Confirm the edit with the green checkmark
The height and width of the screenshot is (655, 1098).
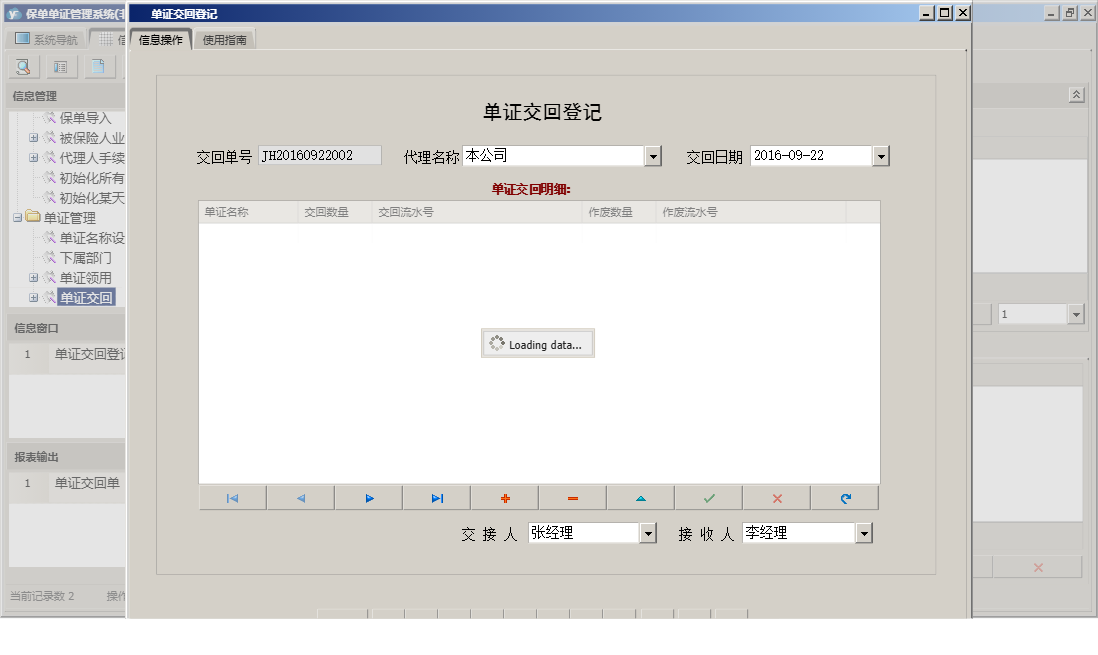click(709, 498)
